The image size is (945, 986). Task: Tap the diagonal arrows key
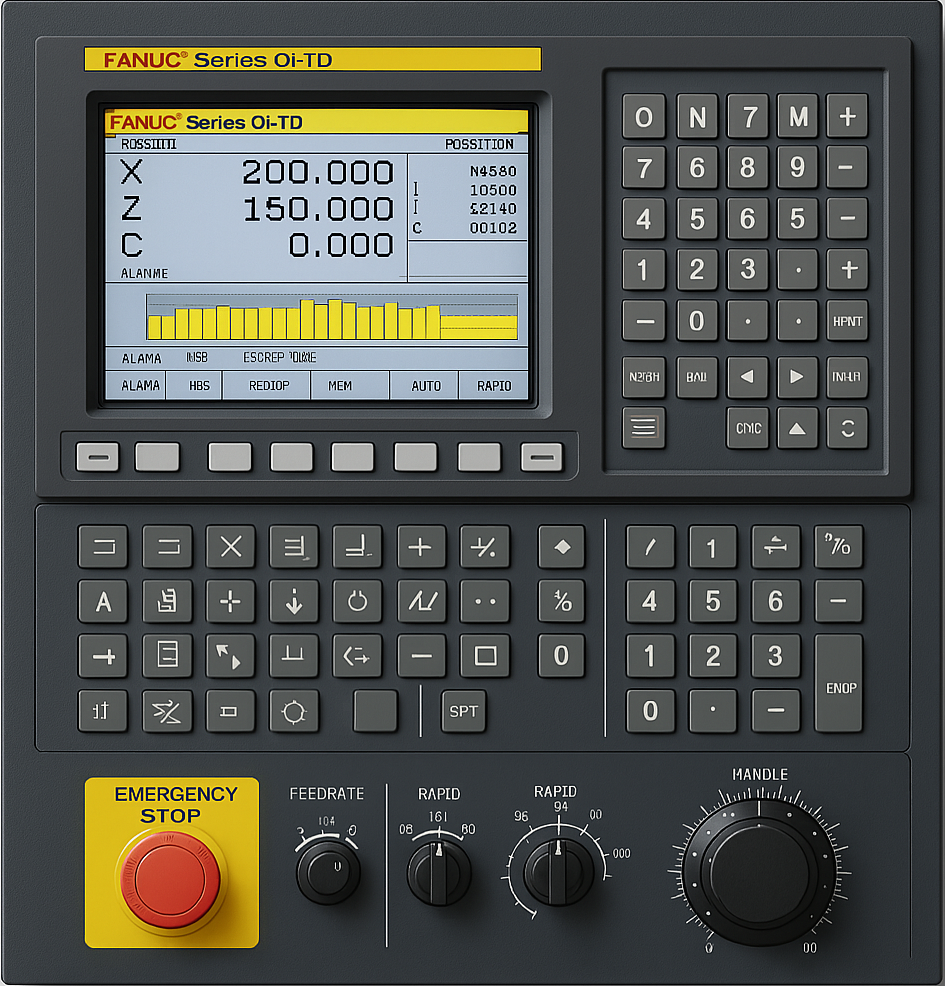(230, 656)
